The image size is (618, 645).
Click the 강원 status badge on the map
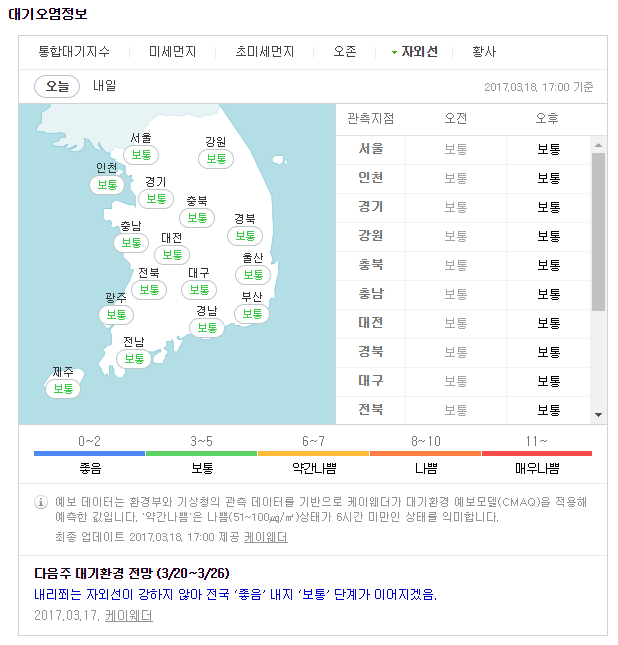click(216, 159)
